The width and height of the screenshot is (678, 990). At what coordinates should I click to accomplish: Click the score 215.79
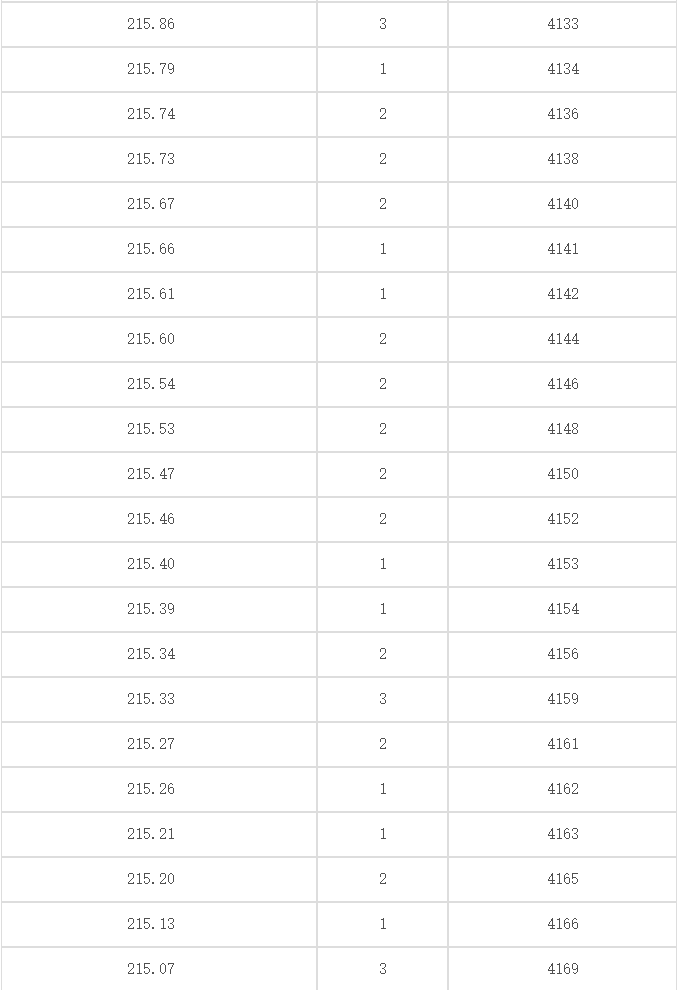[x=151, y=69]
